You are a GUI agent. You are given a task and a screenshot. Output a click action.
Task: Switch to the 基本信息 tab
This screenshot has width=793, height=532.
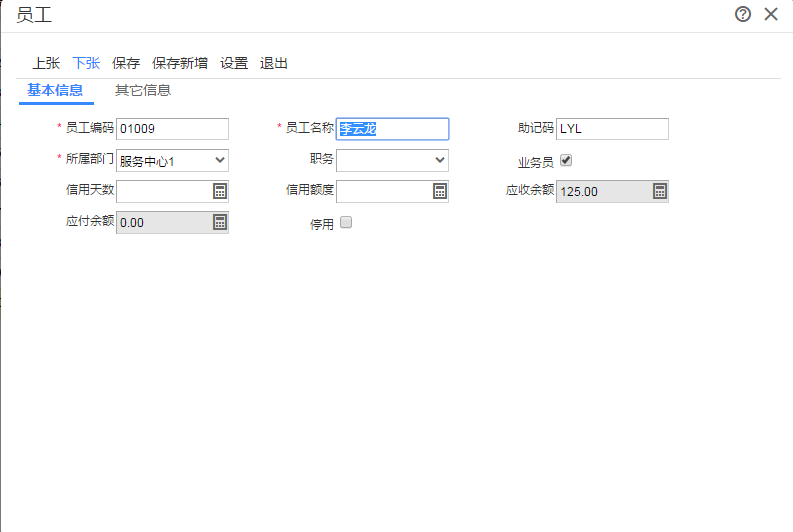coord(55,90)
